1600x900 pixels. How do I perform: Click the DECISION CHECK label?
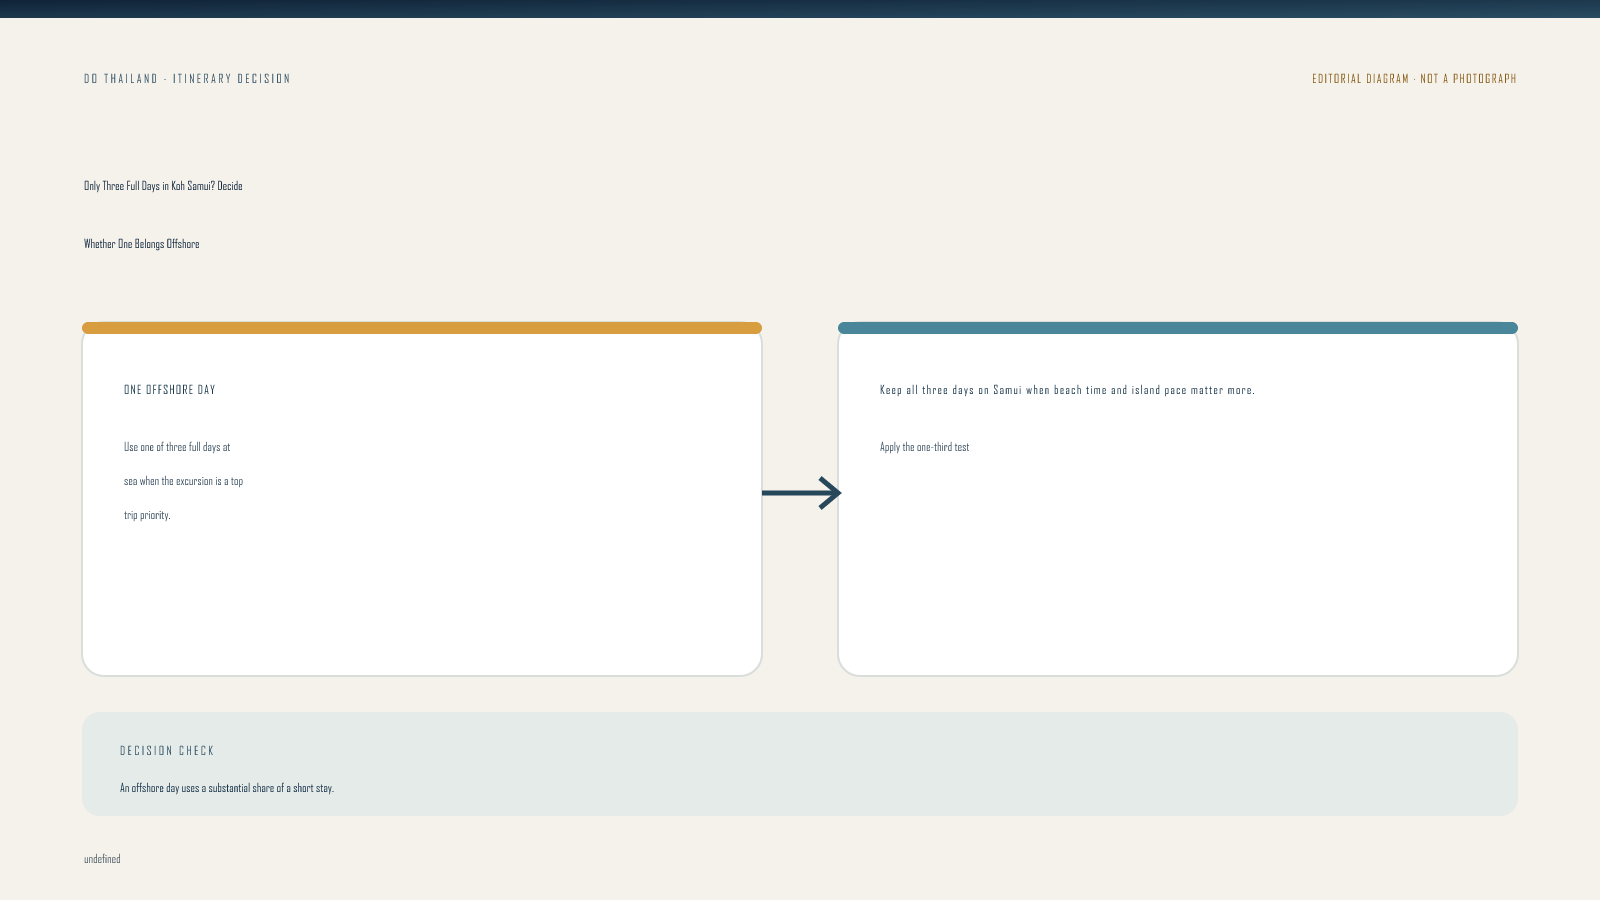(167, 751)
